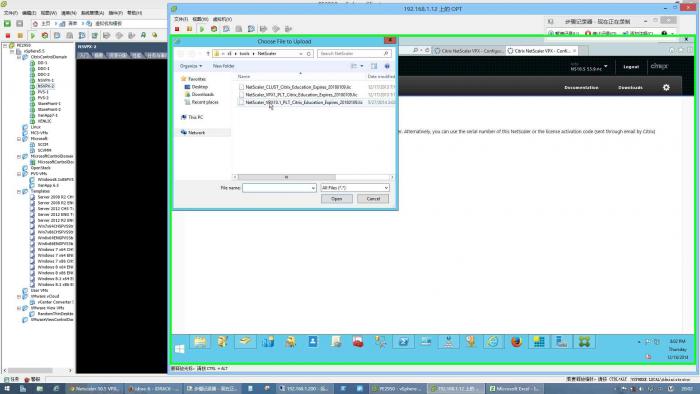Toggle the preview pane icon in dialog

pyautogui.click(x=374, y=66)
